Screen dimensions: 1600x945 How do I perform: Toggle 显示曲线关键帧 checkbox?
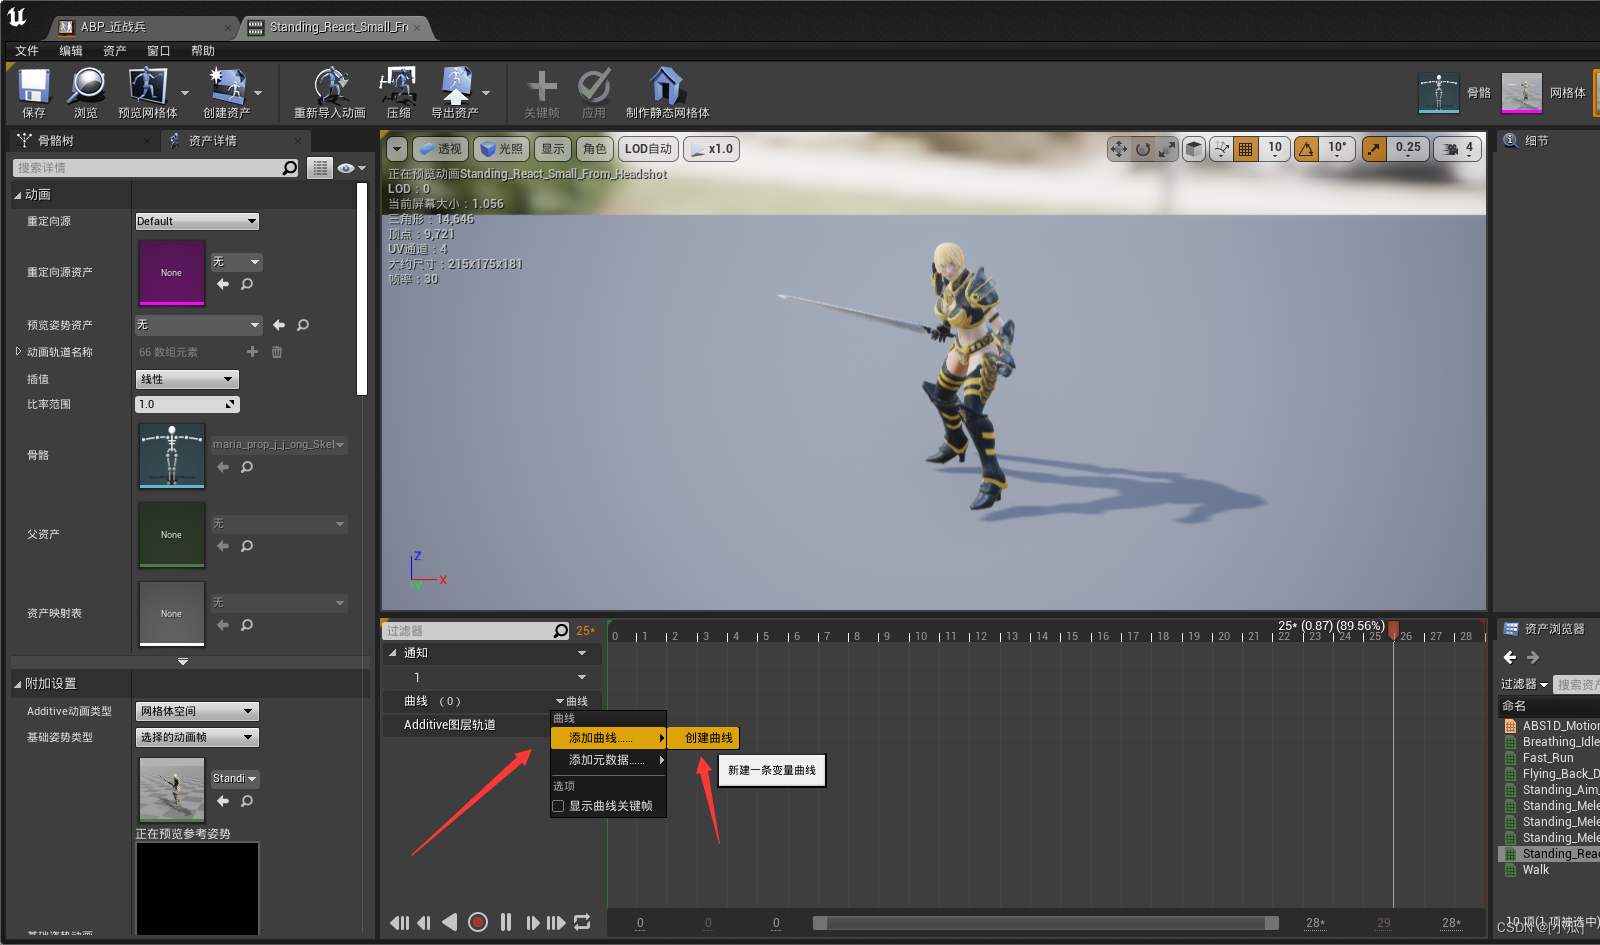tap(559, 806)
